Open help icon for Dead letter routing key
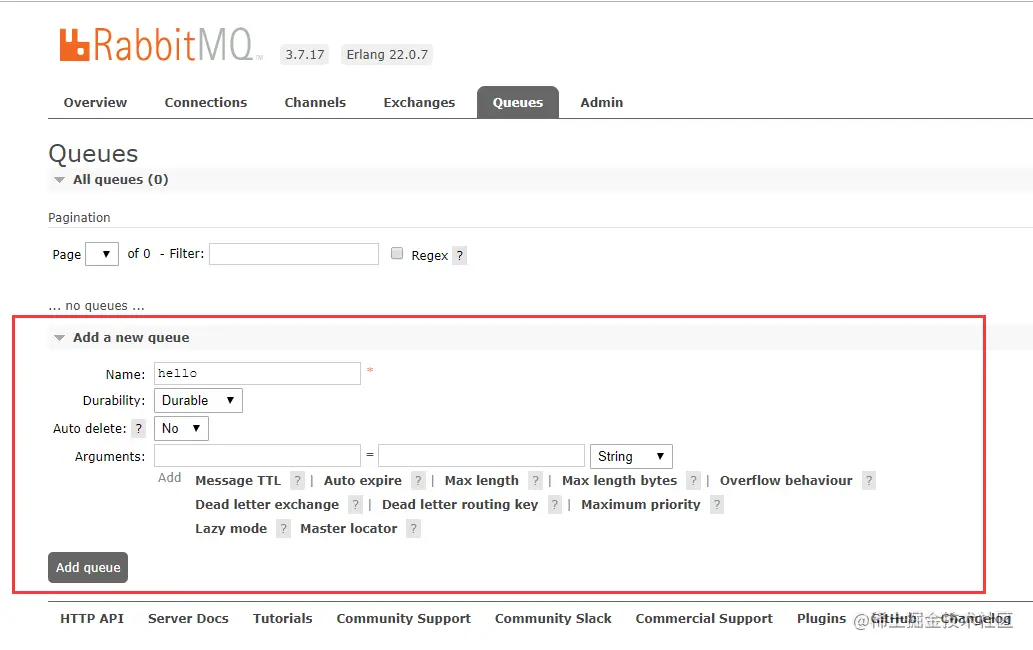 555,505
